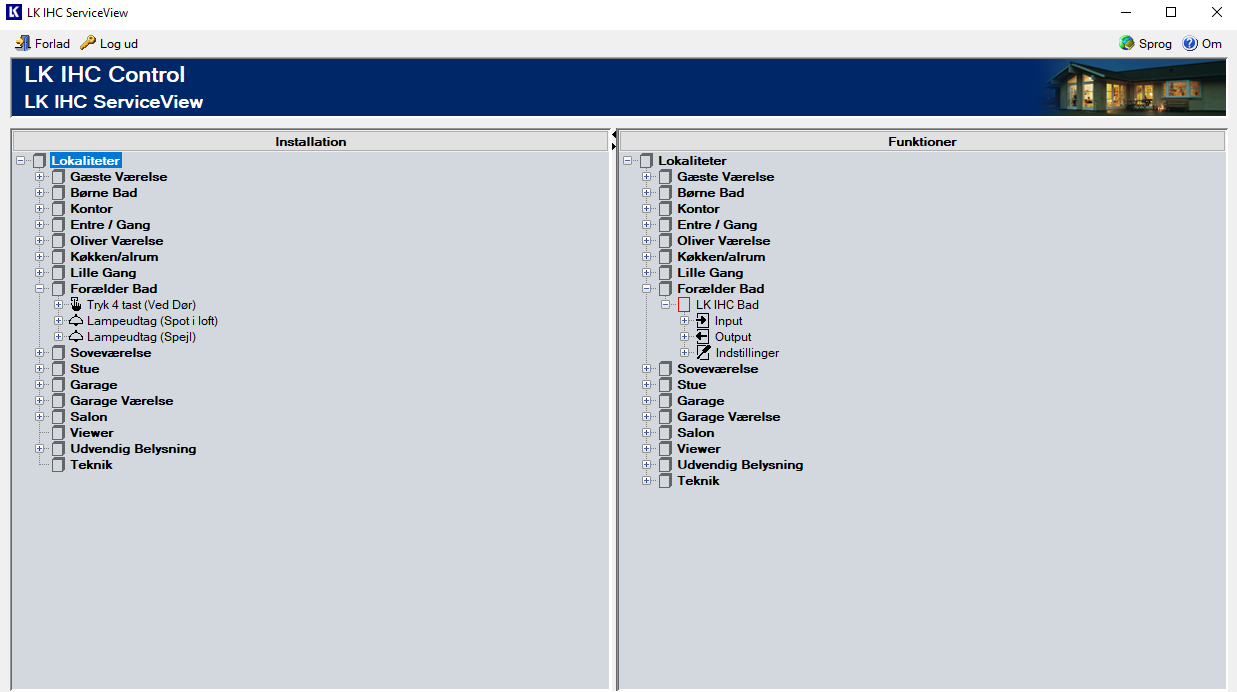Click the lamp icon beside Lampeudtag (Spejl)

point(76,337)
